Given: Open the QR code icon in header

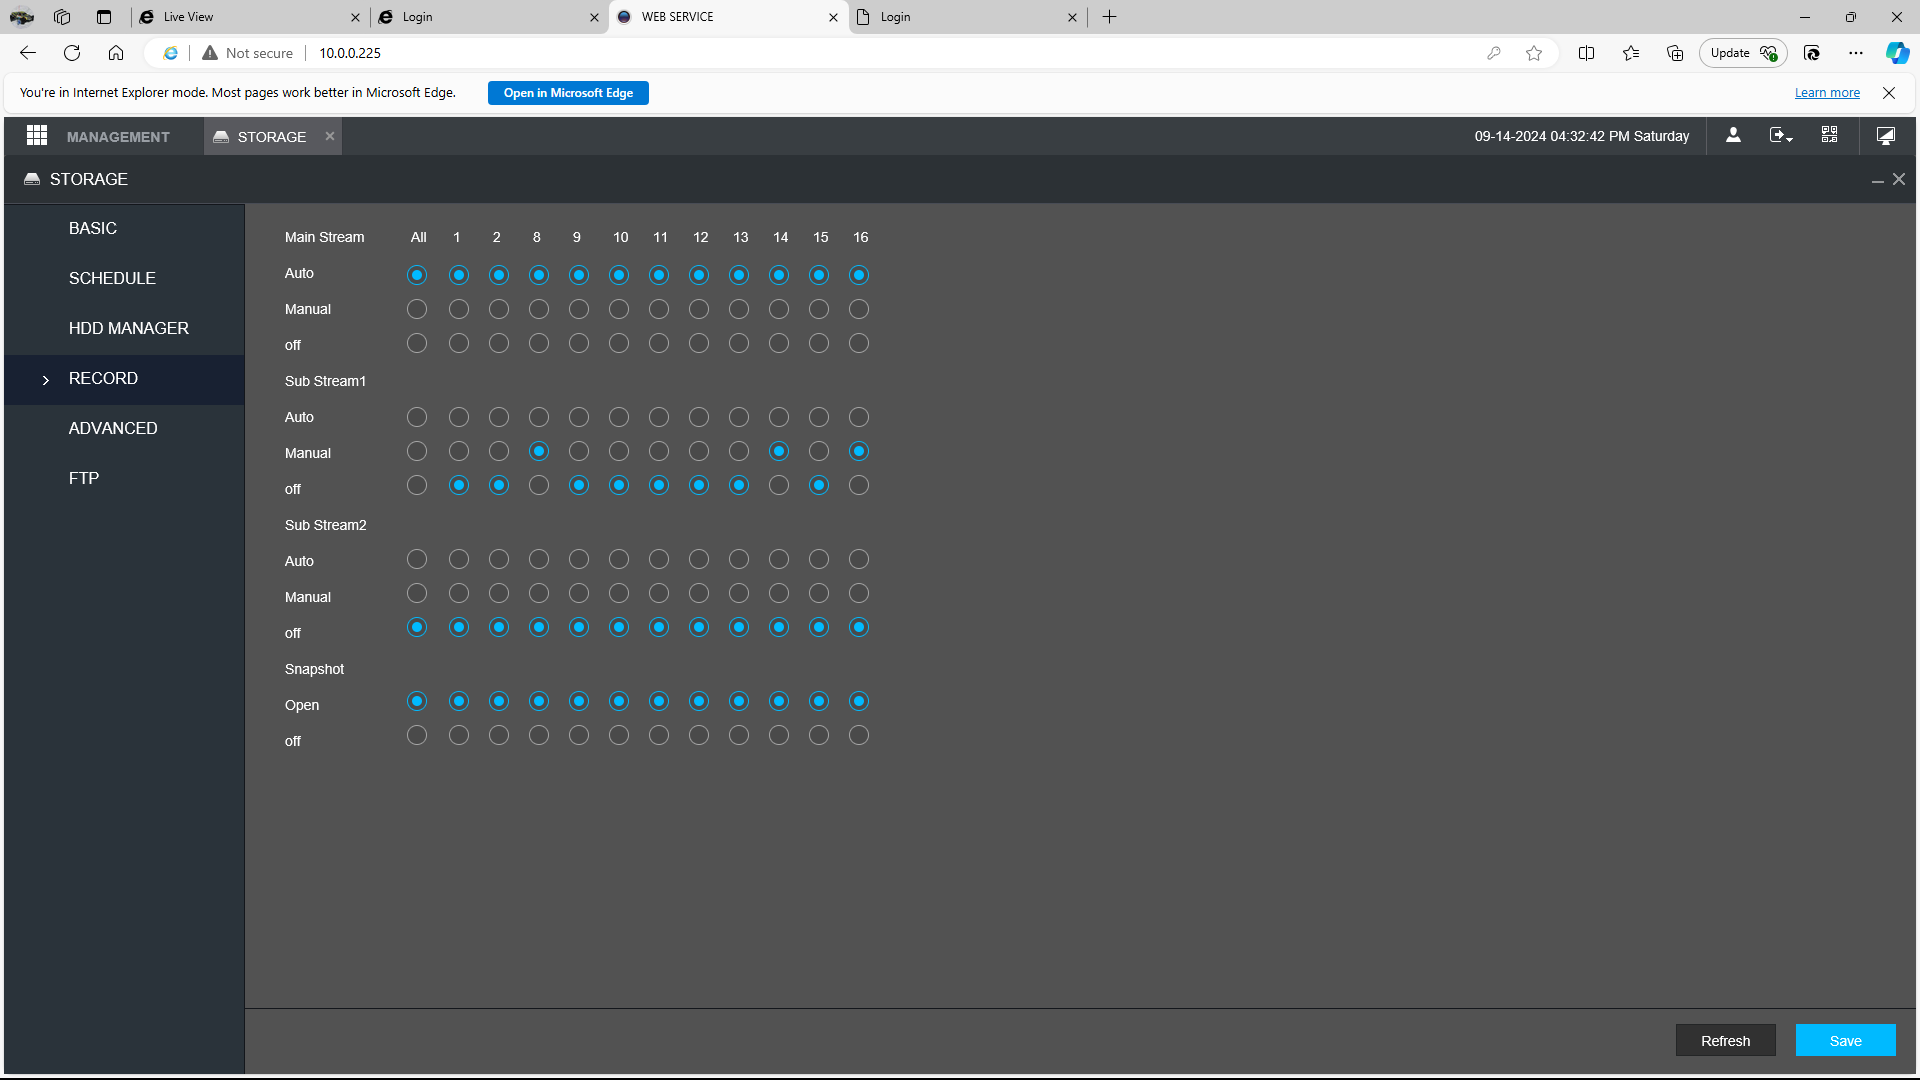Looking at the screenshot, I should pos(1829,135).
